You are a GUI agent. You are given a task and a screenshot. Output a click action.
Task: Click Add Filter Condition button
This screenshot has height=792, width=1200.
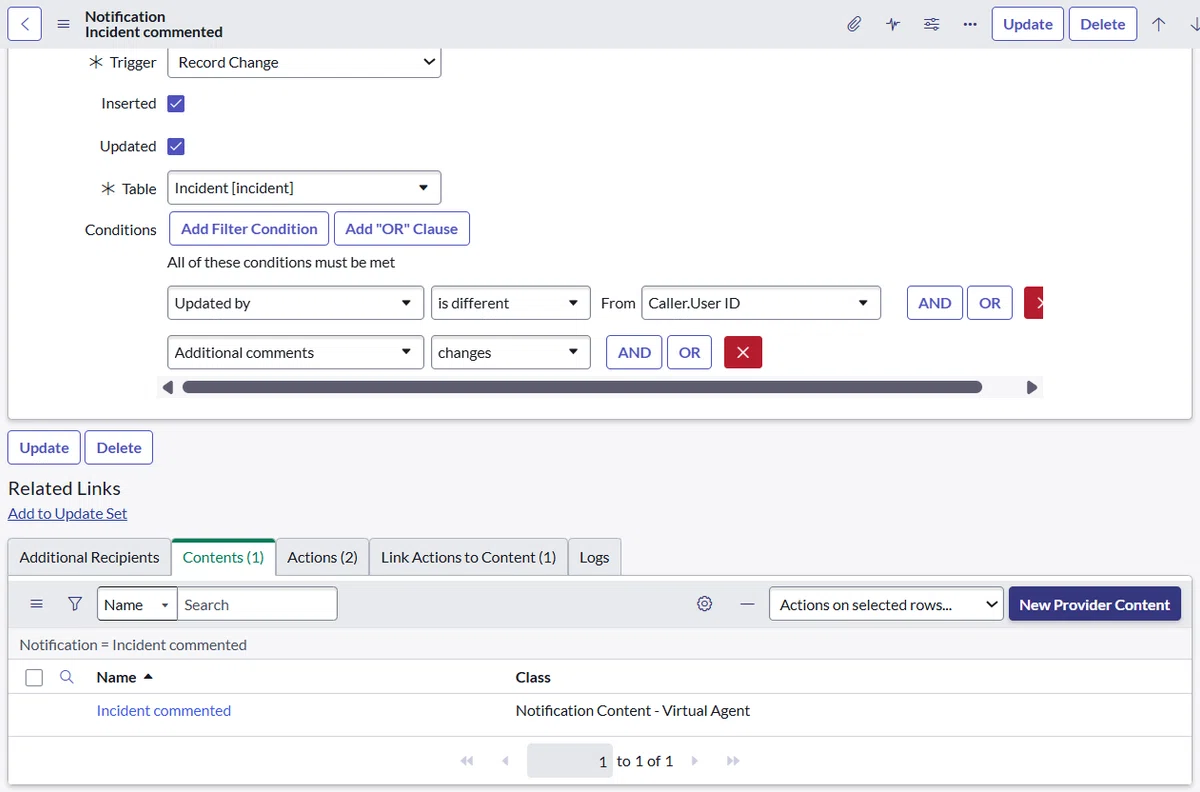(249, 228)
